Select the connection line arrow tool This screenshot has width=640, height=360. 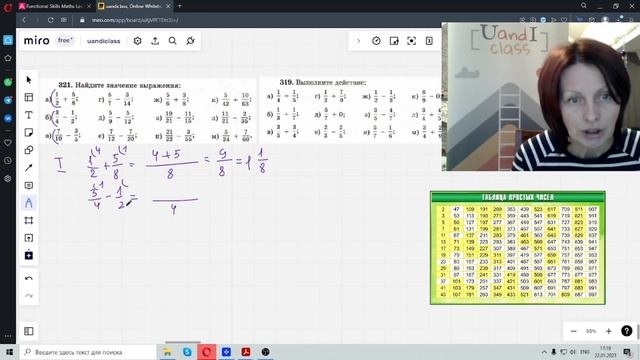click(29, 168)
